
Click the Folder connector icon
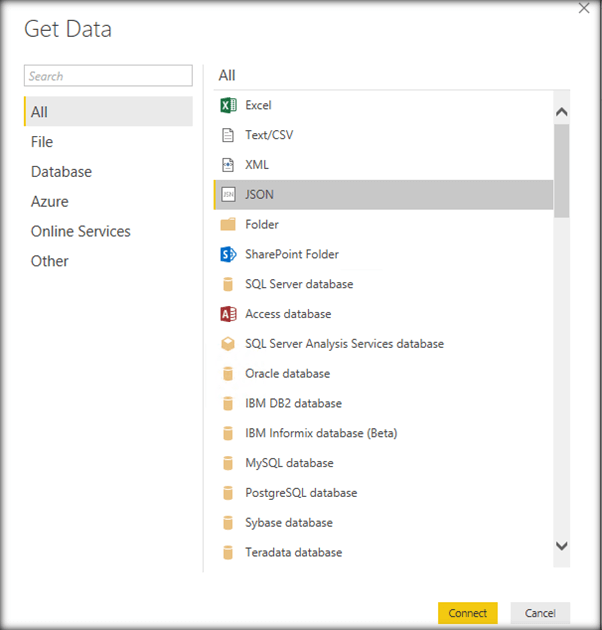click(228, 224)
